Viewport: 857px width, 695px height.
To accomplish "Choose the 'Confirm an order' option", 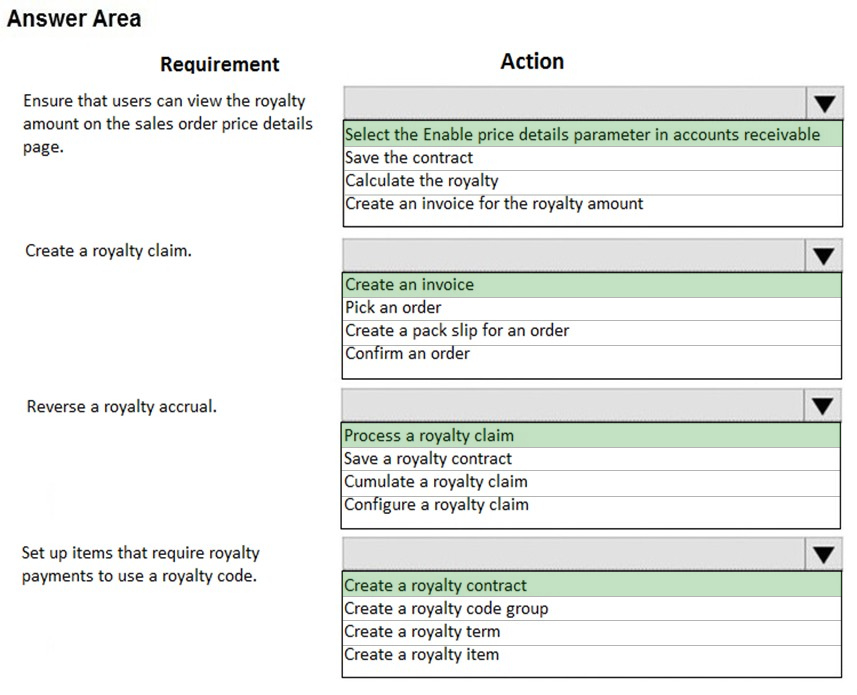I will click(x=592, y=354).
